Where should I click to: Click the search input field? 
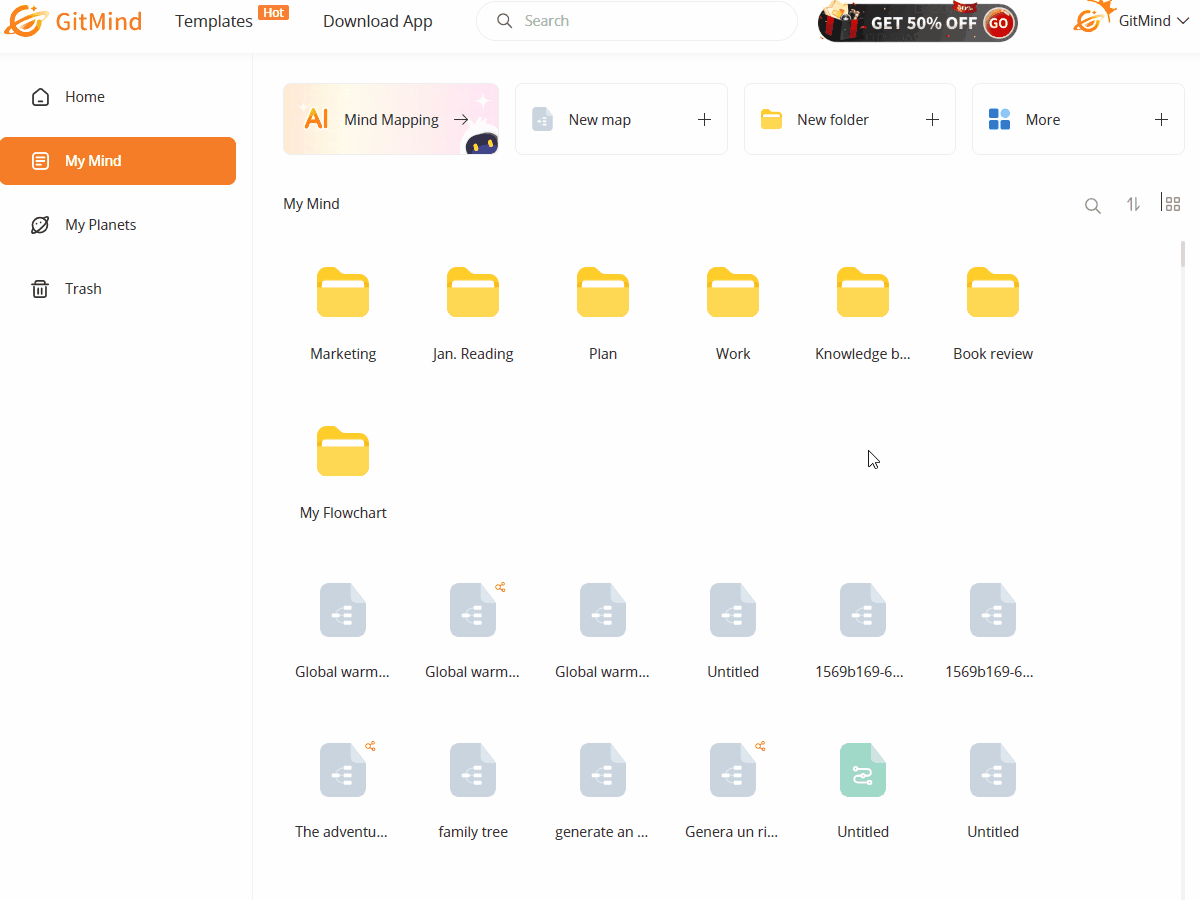coord(636,20)
